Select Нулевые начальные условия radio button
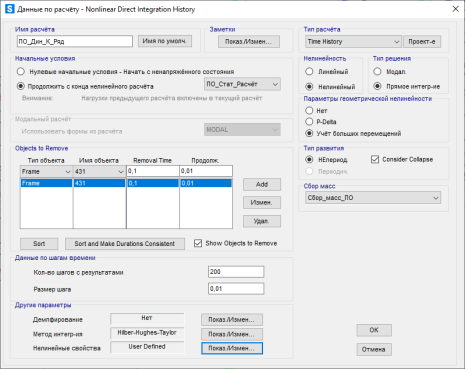Viewport: 466px width, 369px height. pyautogui.click(x=21, y=72)
